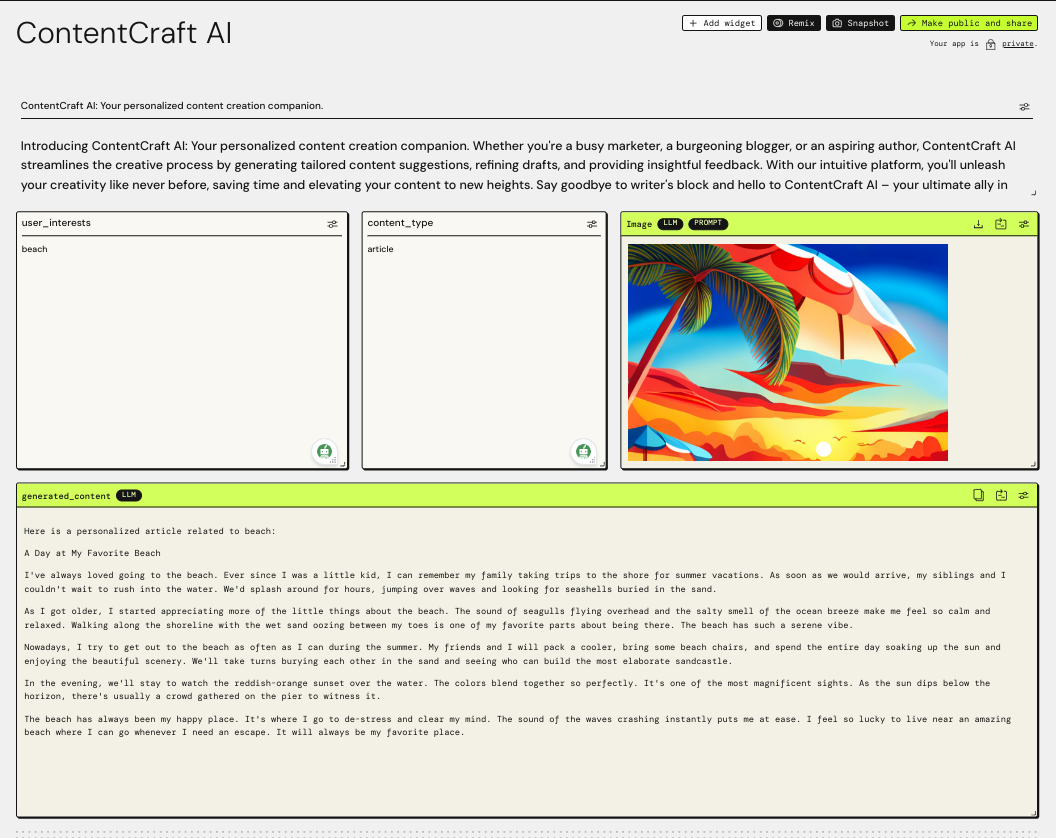Click robot assistant icon in user_interests box
1056x838 pixels.
click(x=325, y=451)
